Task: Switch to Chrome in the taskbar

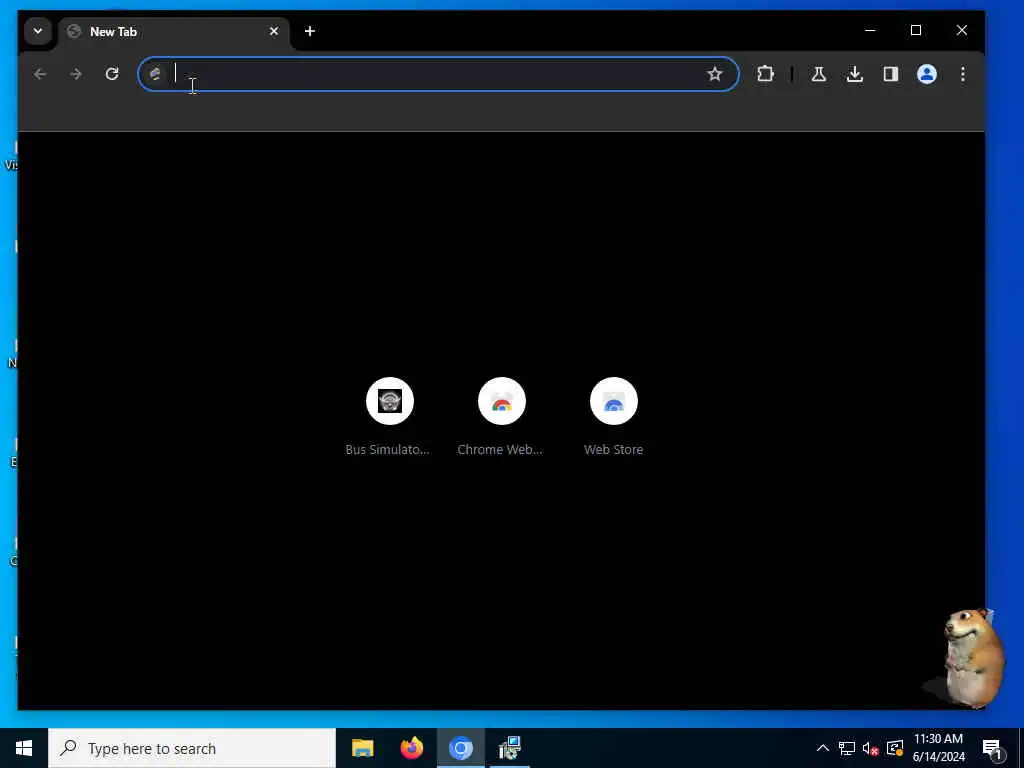Action: (461, 748)
